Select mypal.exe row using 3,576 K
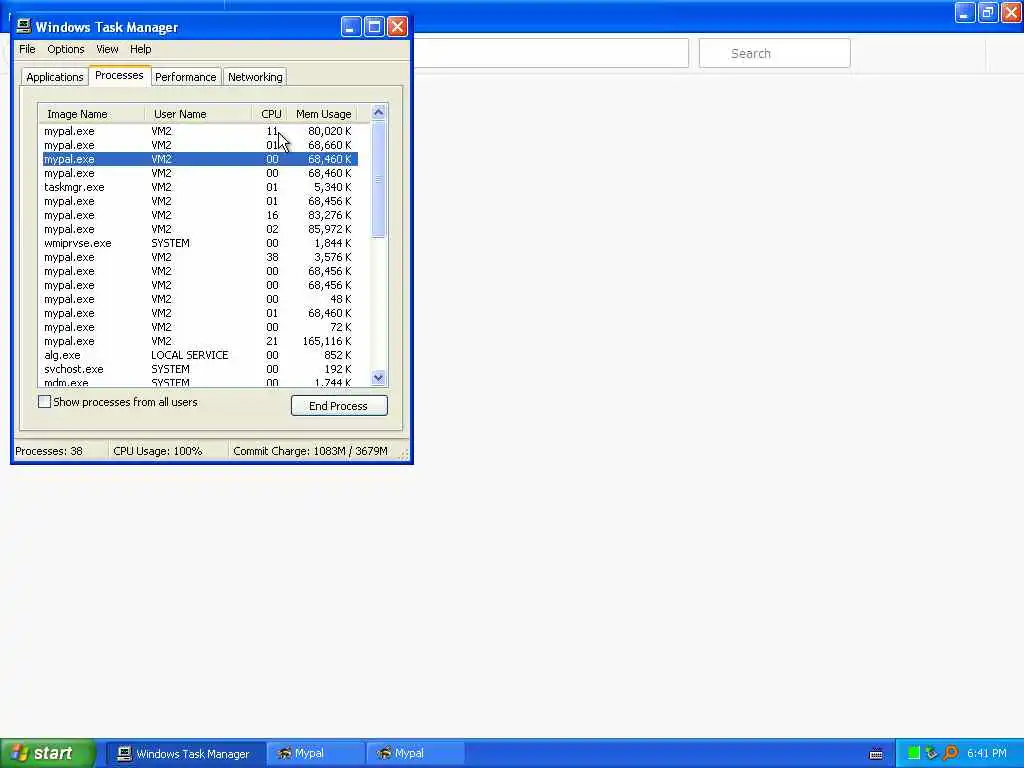This screenshot has width=1024, height=768. [200, 257]
